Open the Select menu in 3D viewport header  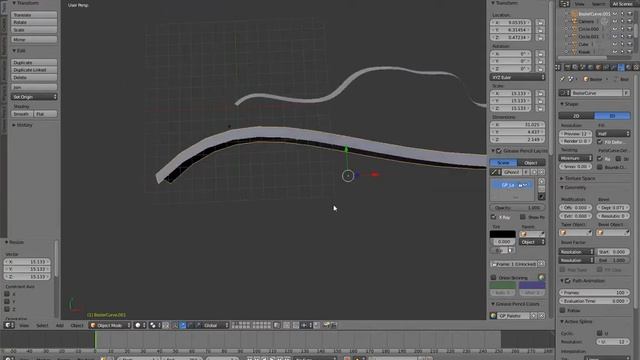[x=42, y=326]
